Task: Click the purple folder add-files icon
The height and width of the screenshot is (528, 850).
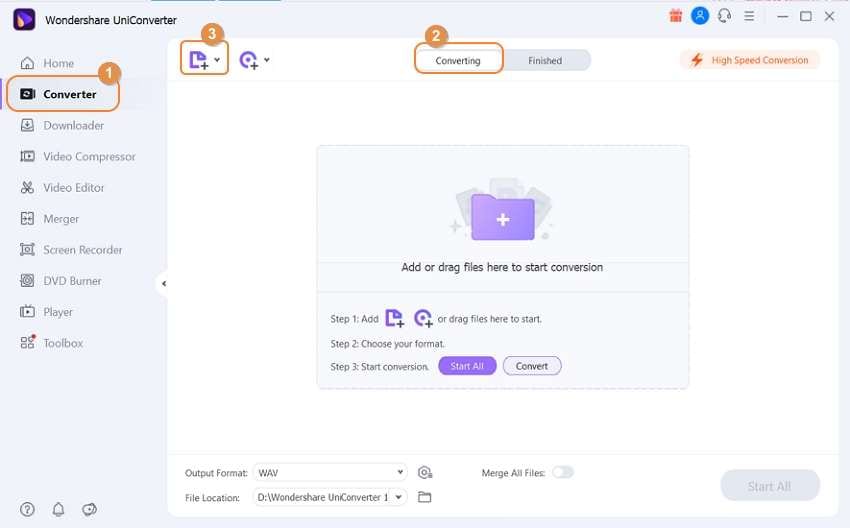Action: click(x=503, y=217)
